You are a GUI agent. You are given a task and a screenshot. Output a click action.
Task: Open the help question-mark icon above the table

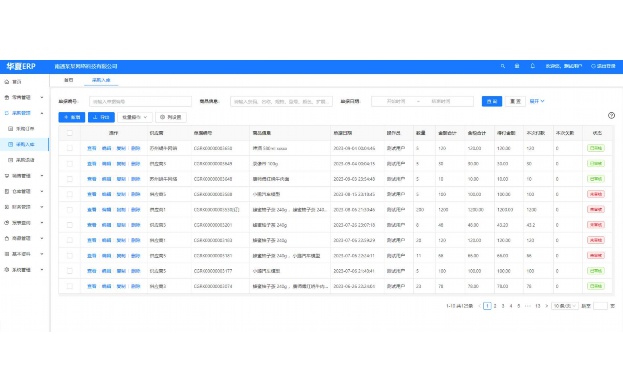point(611,115)
